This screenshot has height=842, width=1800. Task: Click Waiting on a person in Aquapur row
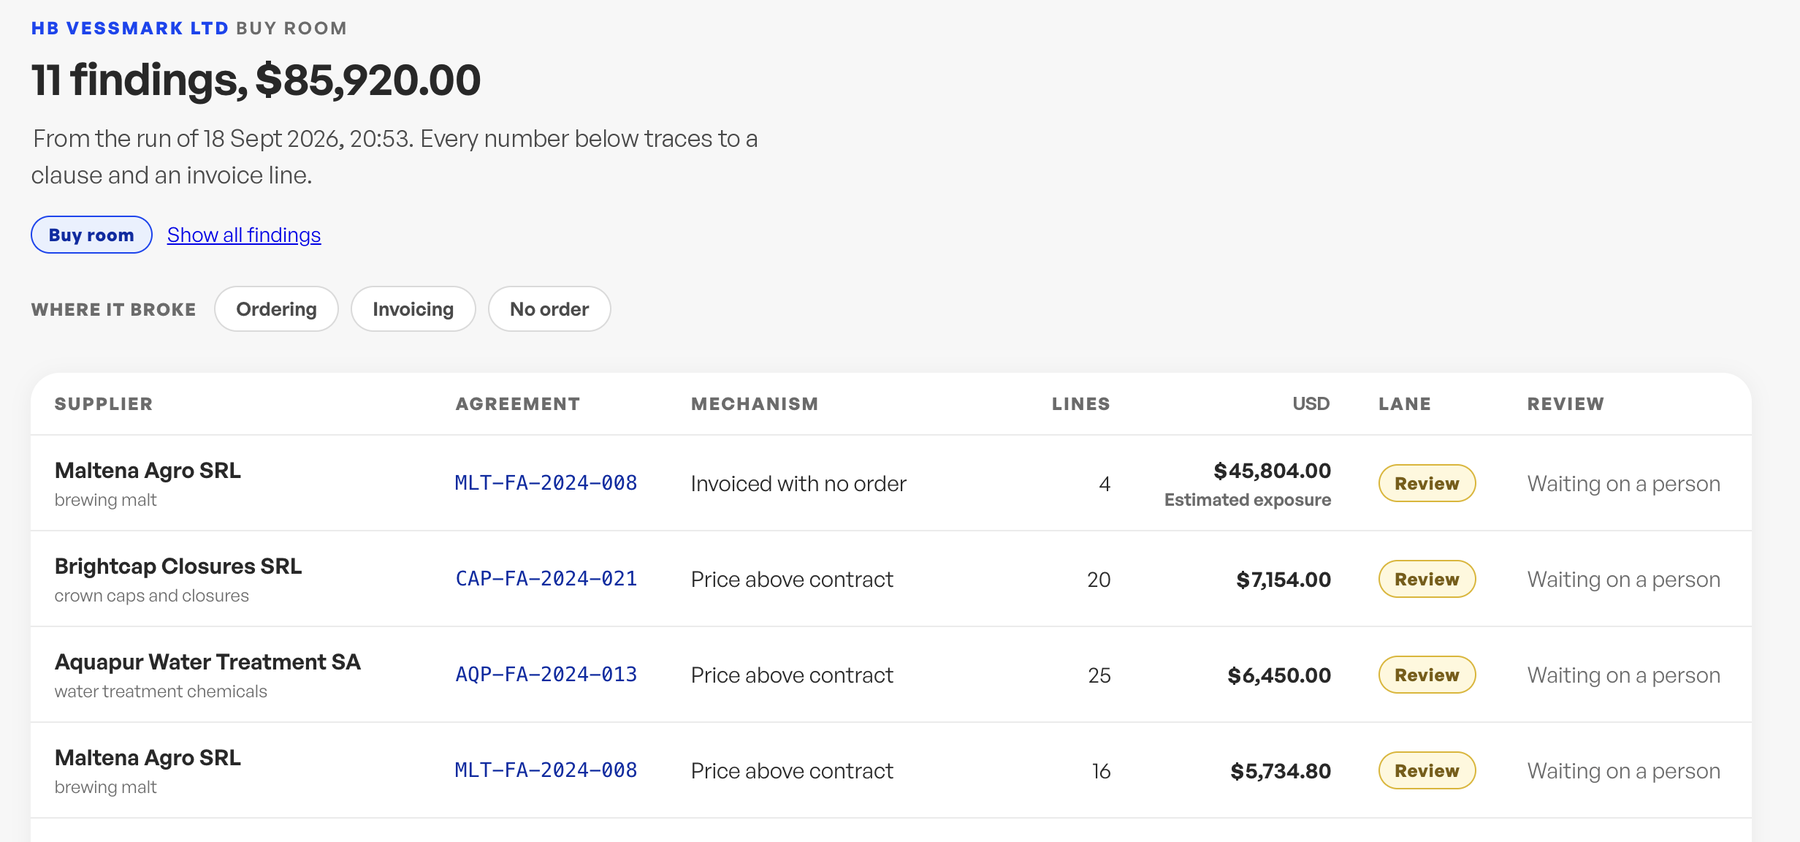tap(1624, 676)
